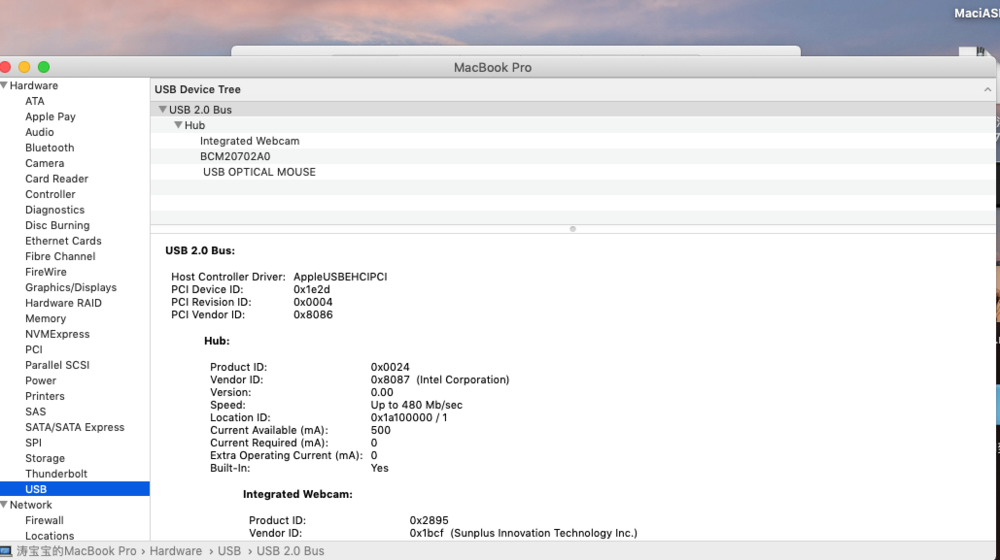
Task: Select BCM20702A0 device in the tree
Action: [235, 156]
